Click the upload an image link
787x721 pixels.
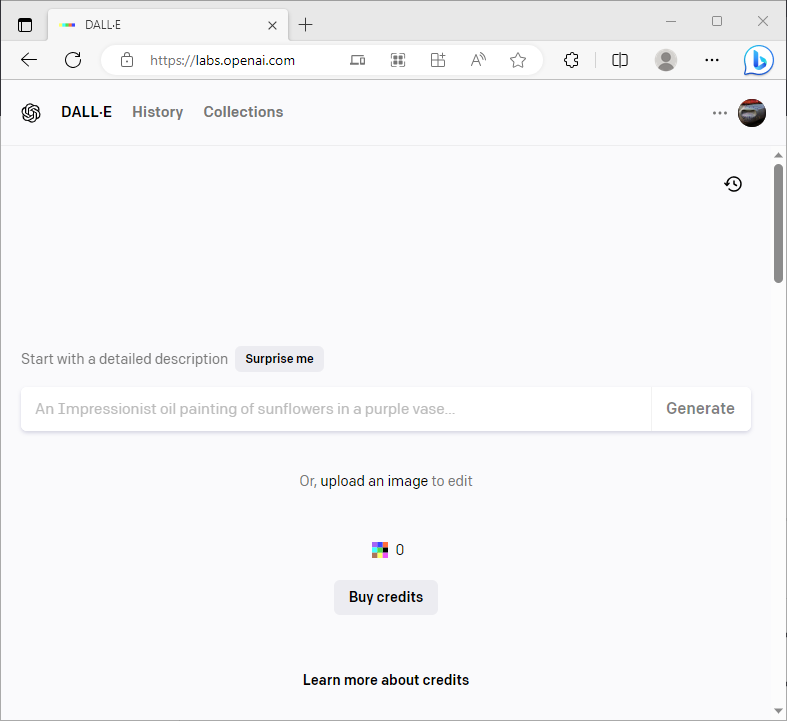374,481
